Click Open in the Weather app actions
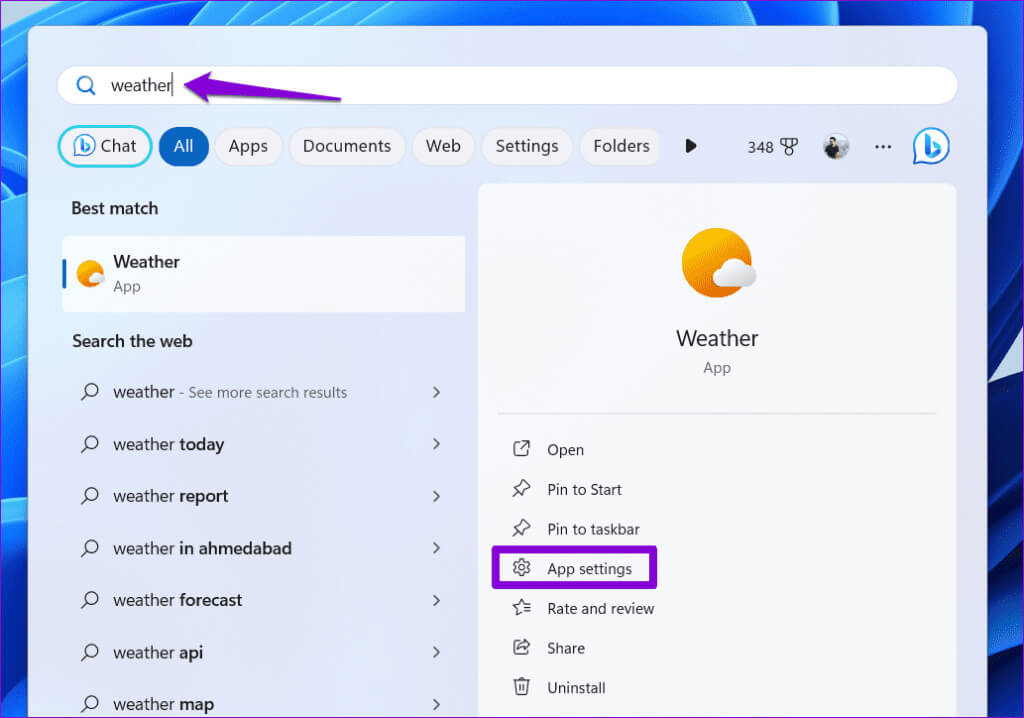The height and width of the screenshot is (718, 1024). point(566,450)
